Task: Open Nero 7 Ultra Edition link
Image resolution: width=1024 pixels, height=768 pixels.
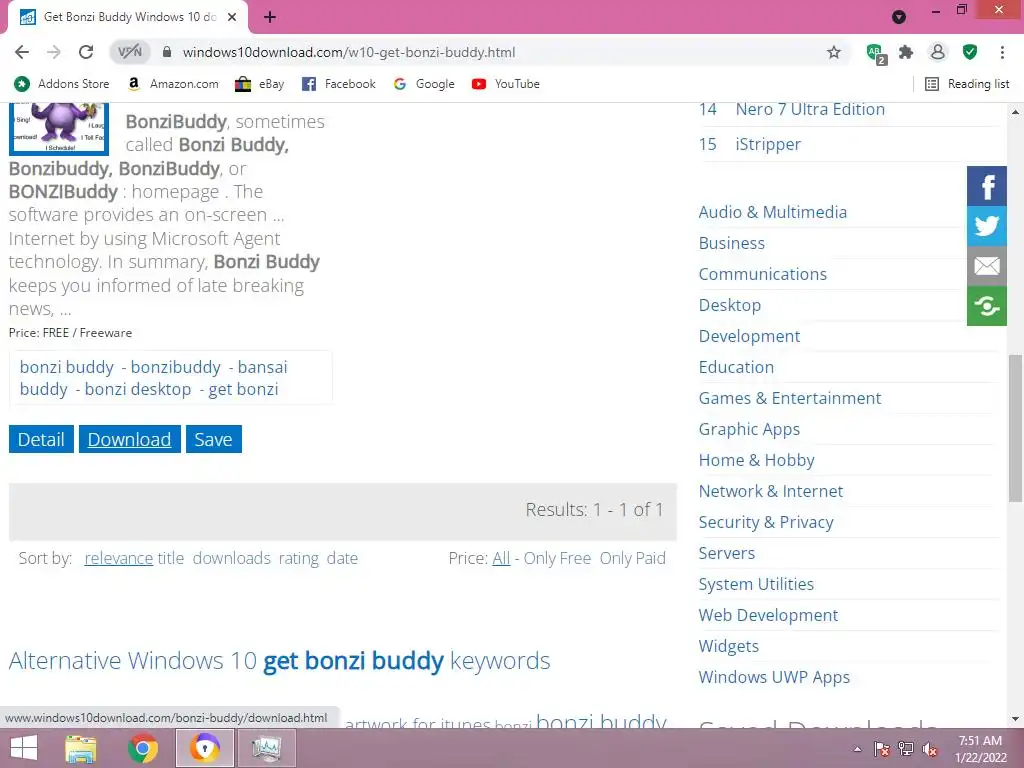Action: (810, 109)
